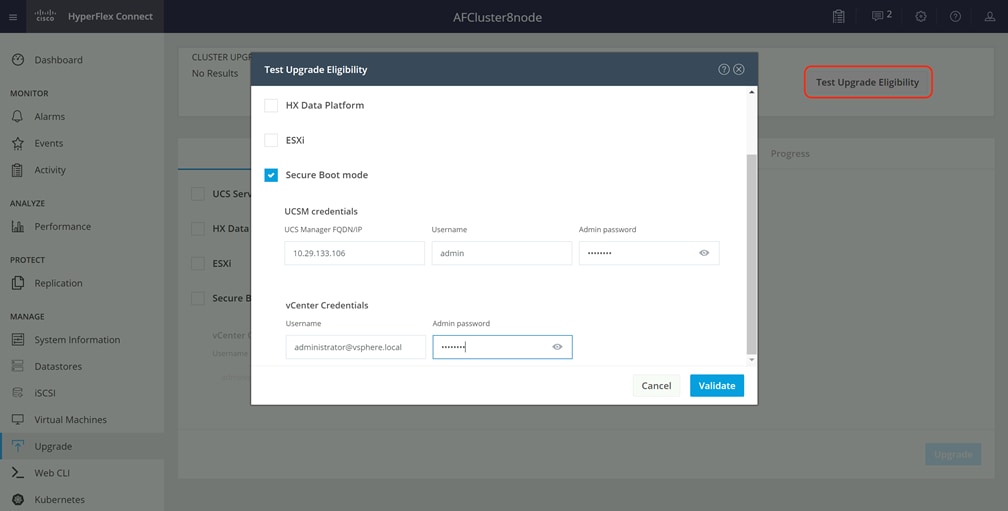Open Kubernetes in the sidebar
This screenshot has height=511, width=1008.
coord(60,499)
